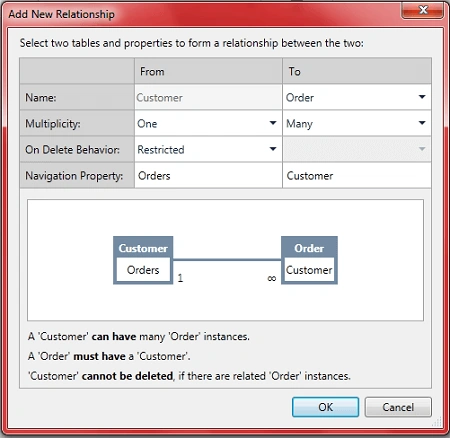Click the To column header
This screenshot has width=450, height=438.
[x=357, y=71]
